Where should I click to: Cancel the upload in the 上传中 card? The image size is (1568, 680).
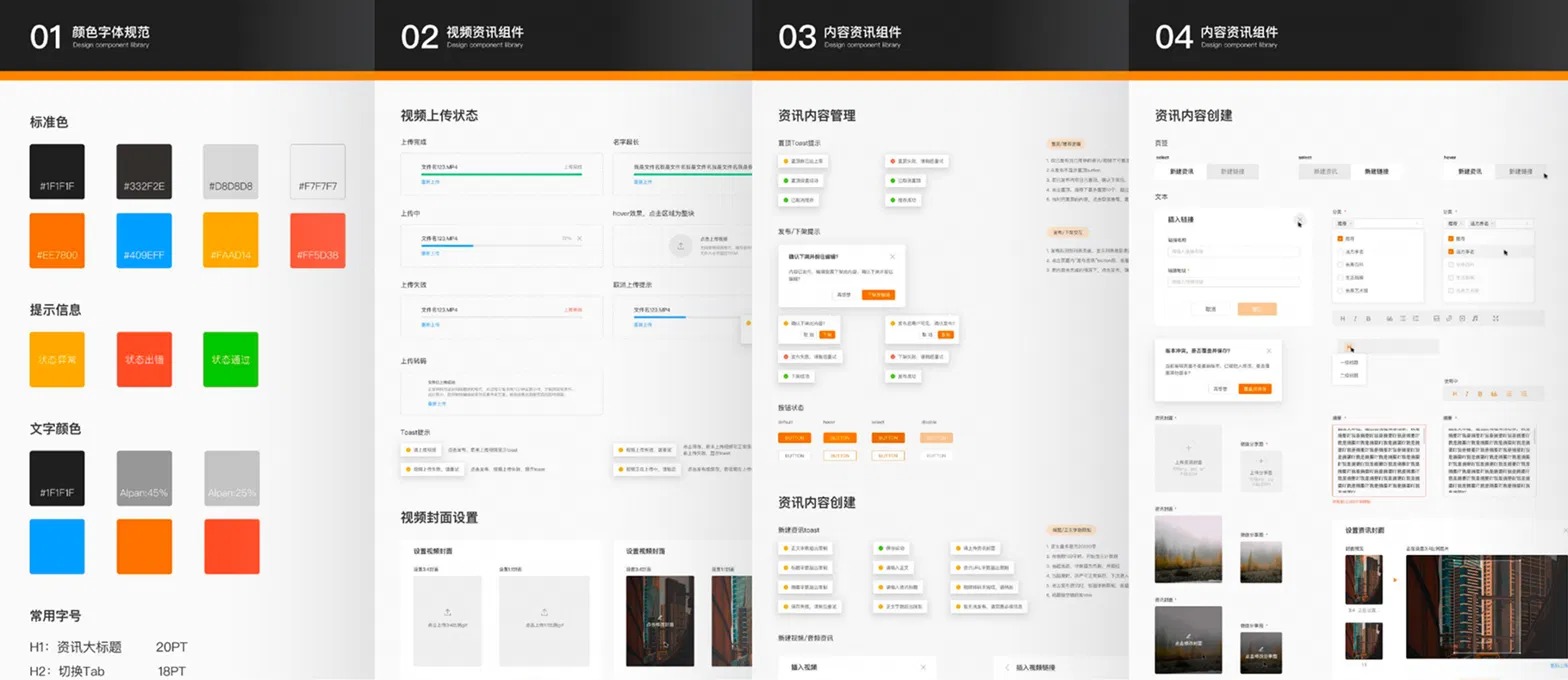[580, 238]
